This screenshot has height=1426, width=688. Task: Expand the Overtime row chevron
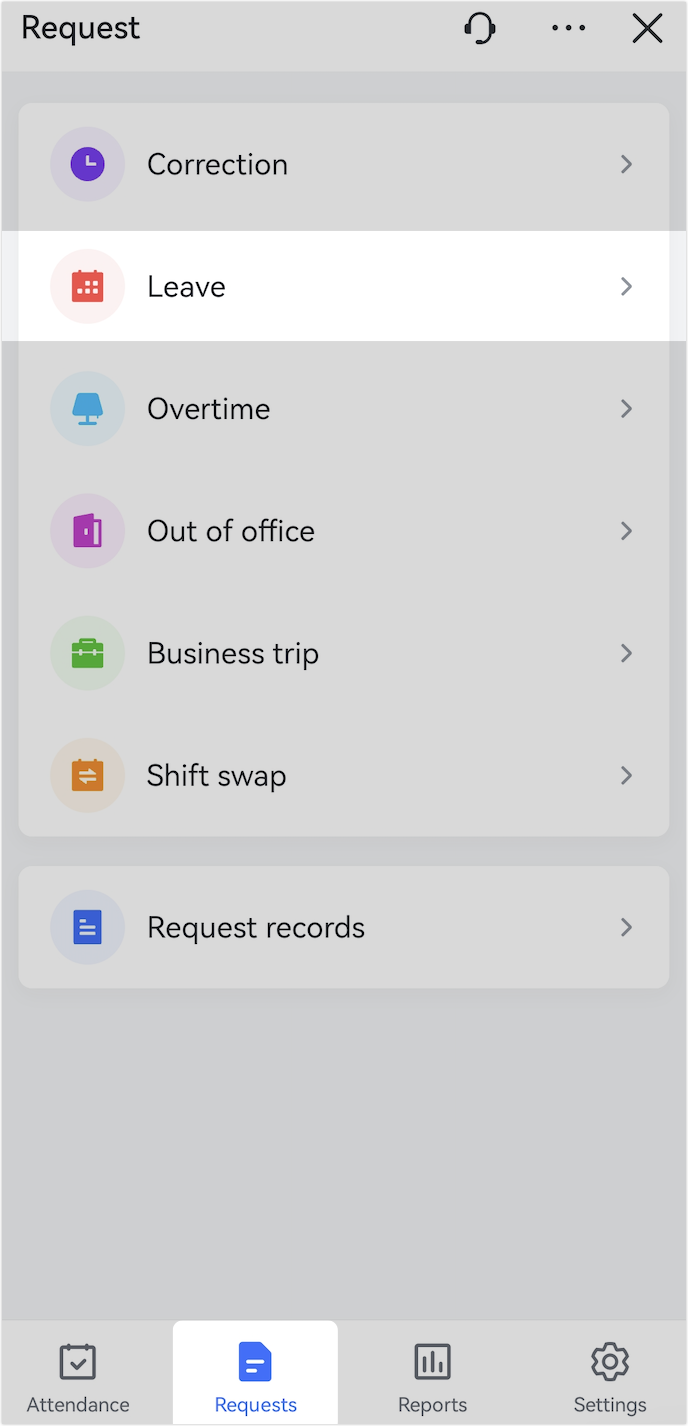pyautogui.click(x=626, y=408)
